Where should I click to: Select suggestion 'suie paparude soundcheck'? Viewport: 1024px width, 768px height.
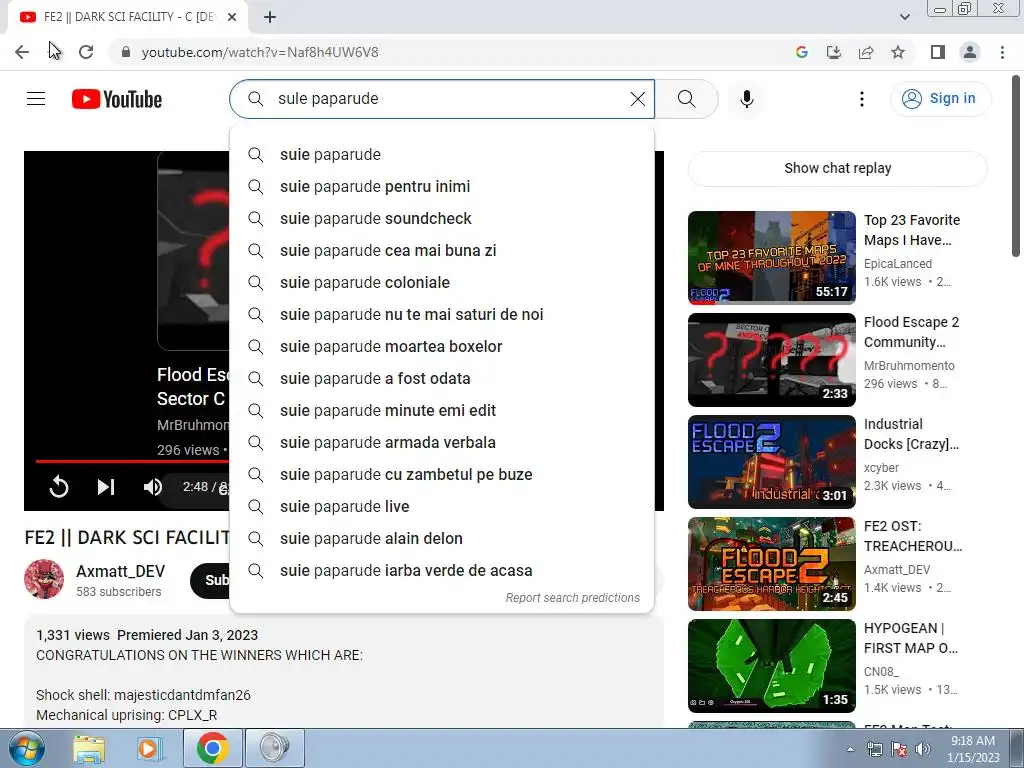click(x=442, y=219)
